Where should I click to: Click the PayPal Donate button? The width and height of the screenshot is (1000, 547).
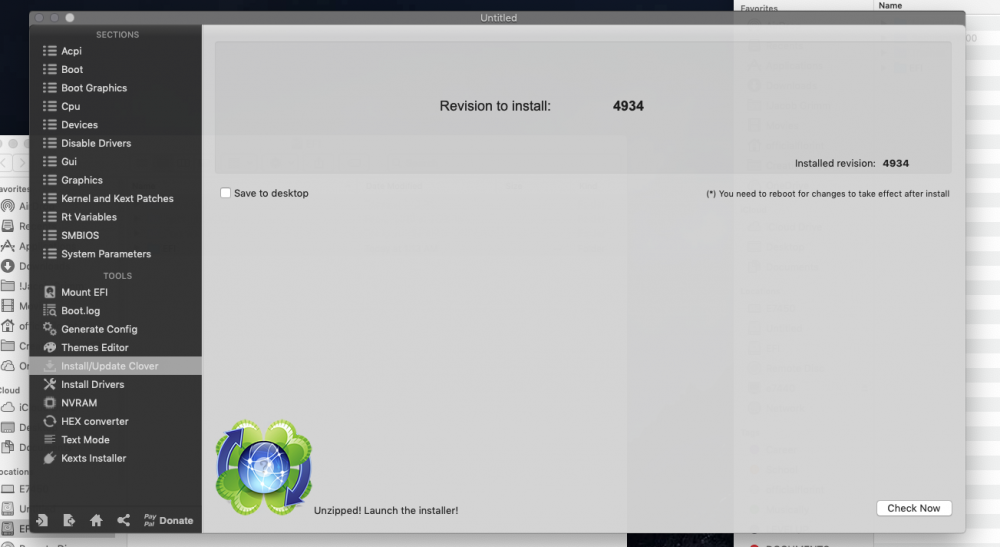pos(168,520)
